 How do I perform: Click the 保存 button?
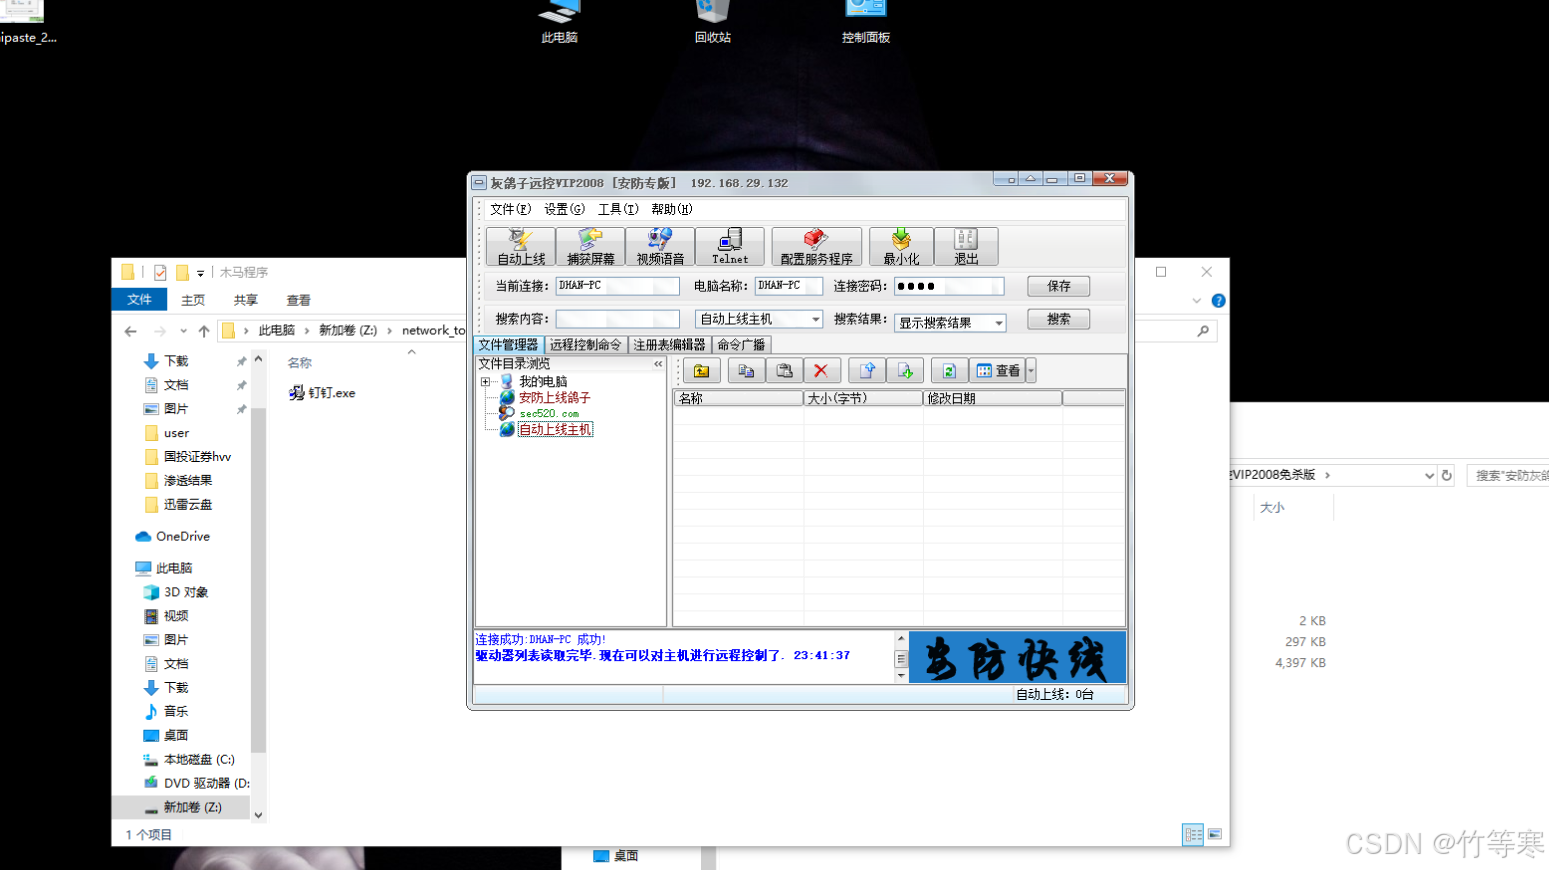click(1058, 286)
